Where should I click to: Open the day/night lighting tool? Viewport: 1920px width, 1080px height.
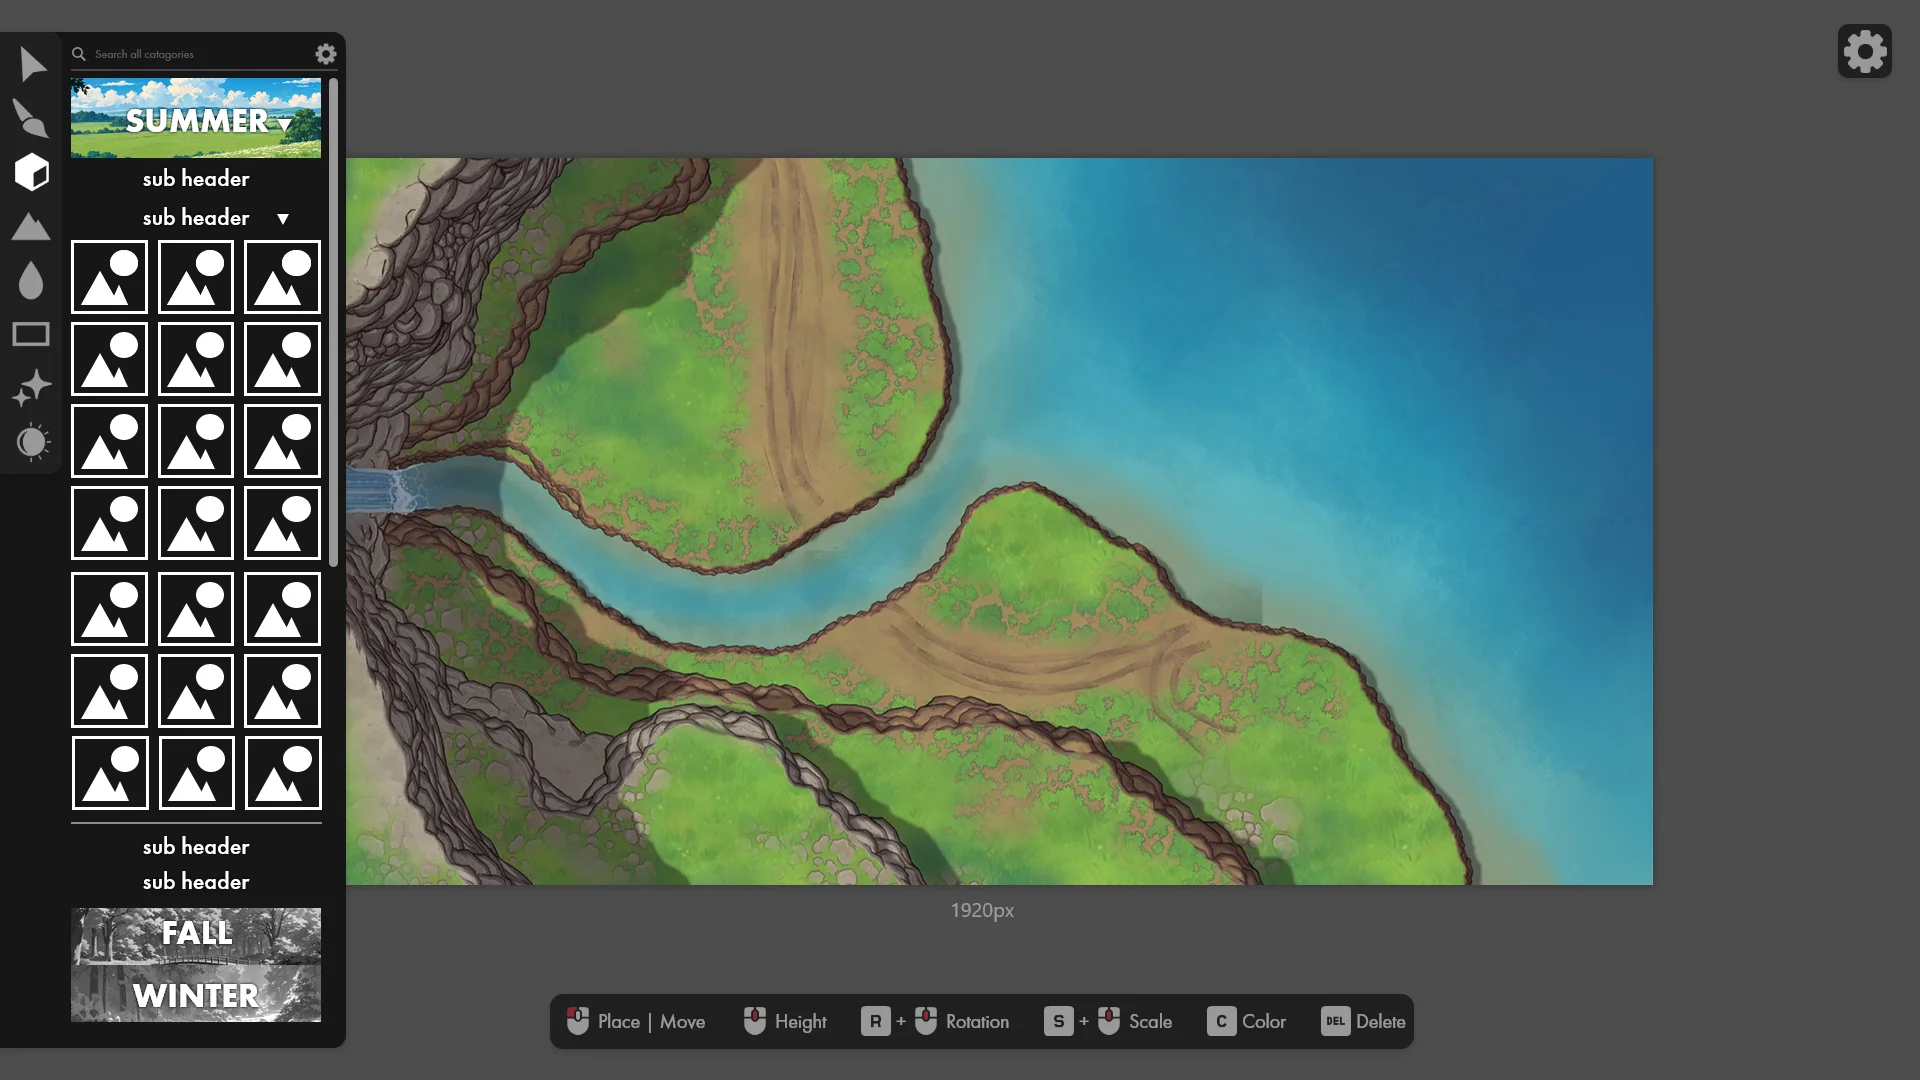[31, 442]
